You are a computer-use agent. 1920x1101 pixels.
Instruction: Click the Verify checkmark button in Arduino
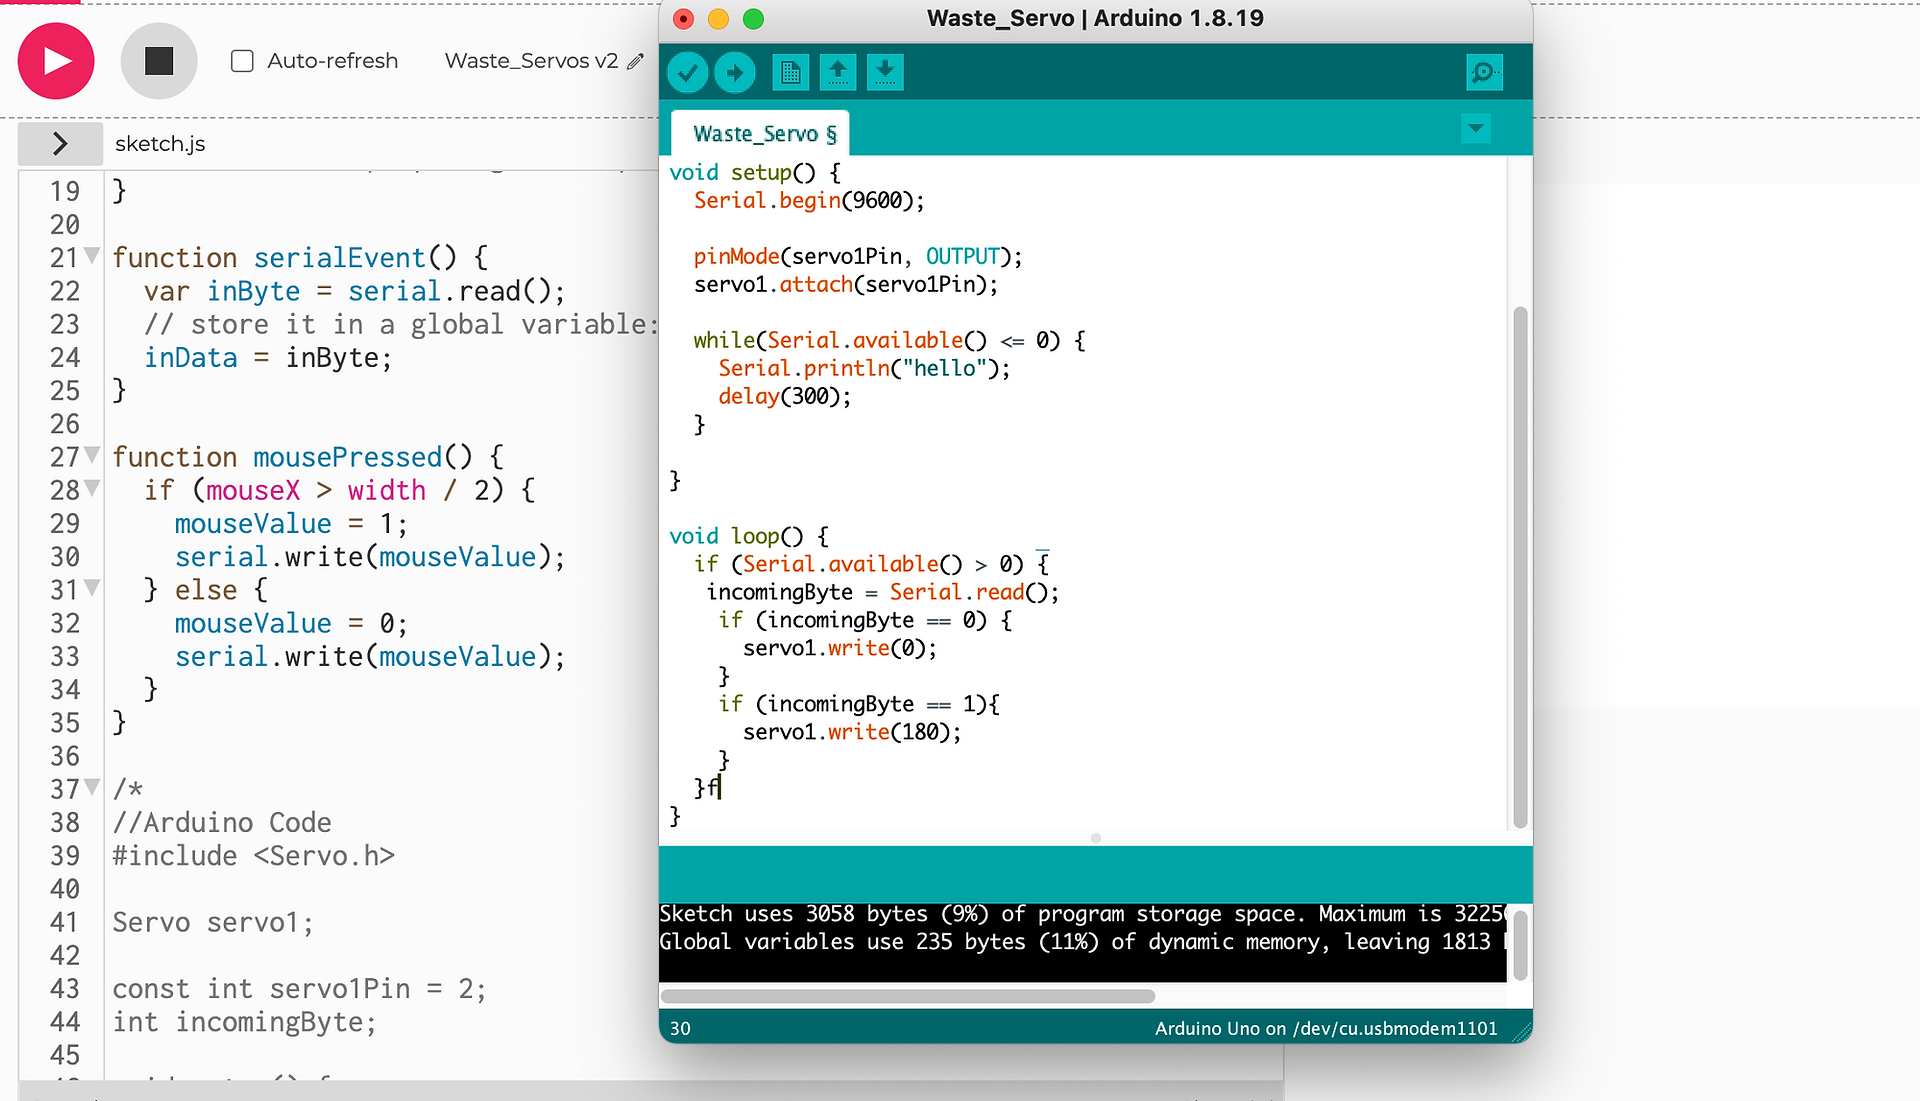pyautogui.click(x=688, y=72)
